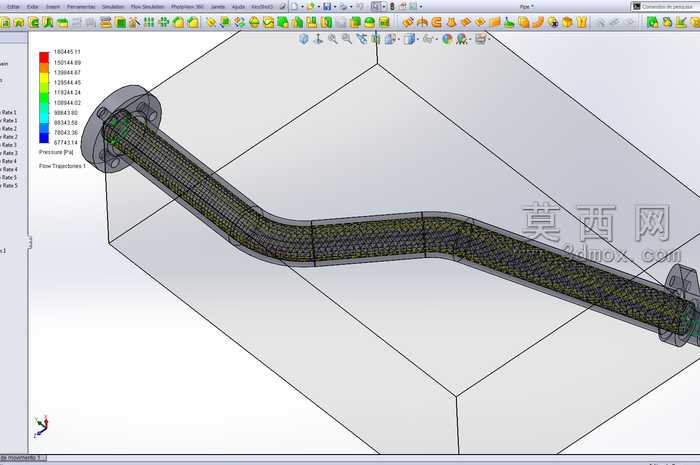
Task: Open the KeyShot3 menu
Action: pos(262,7)
